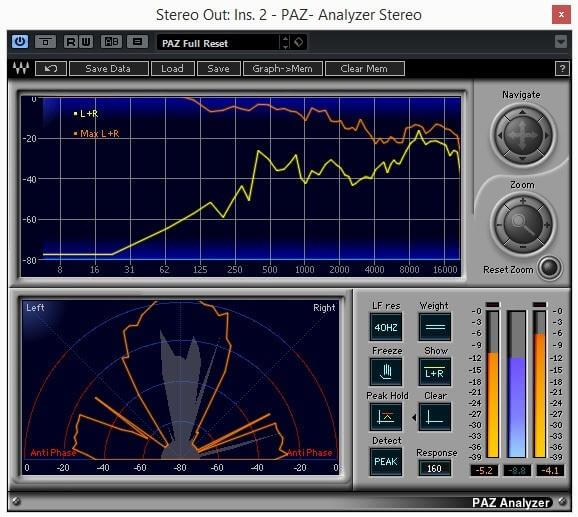Close the PAZ Analyzer window
This screenshot has width=578, height=517.
561,15
